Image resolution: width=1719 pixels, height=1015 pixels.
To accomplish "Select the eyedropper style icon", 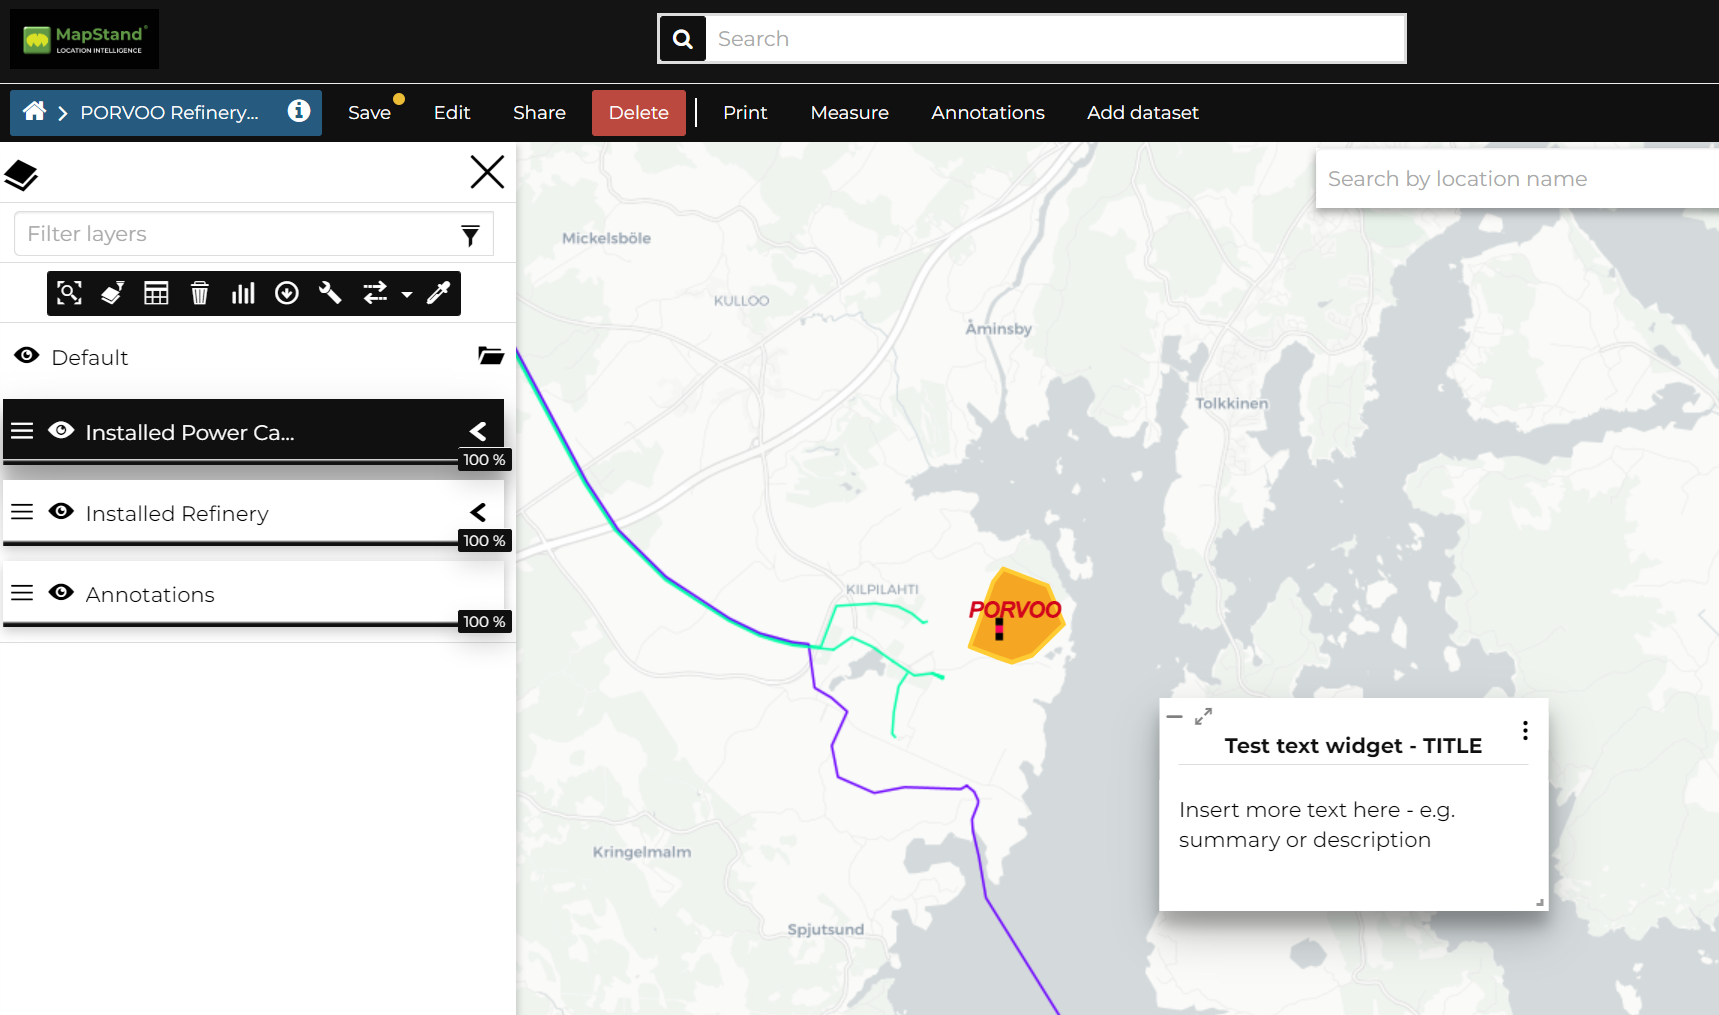I will 439,293.
